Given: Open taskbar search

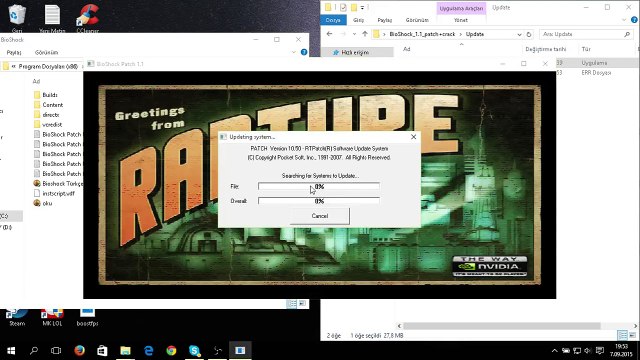Looking at the screenshot, I should coord(34,350).
